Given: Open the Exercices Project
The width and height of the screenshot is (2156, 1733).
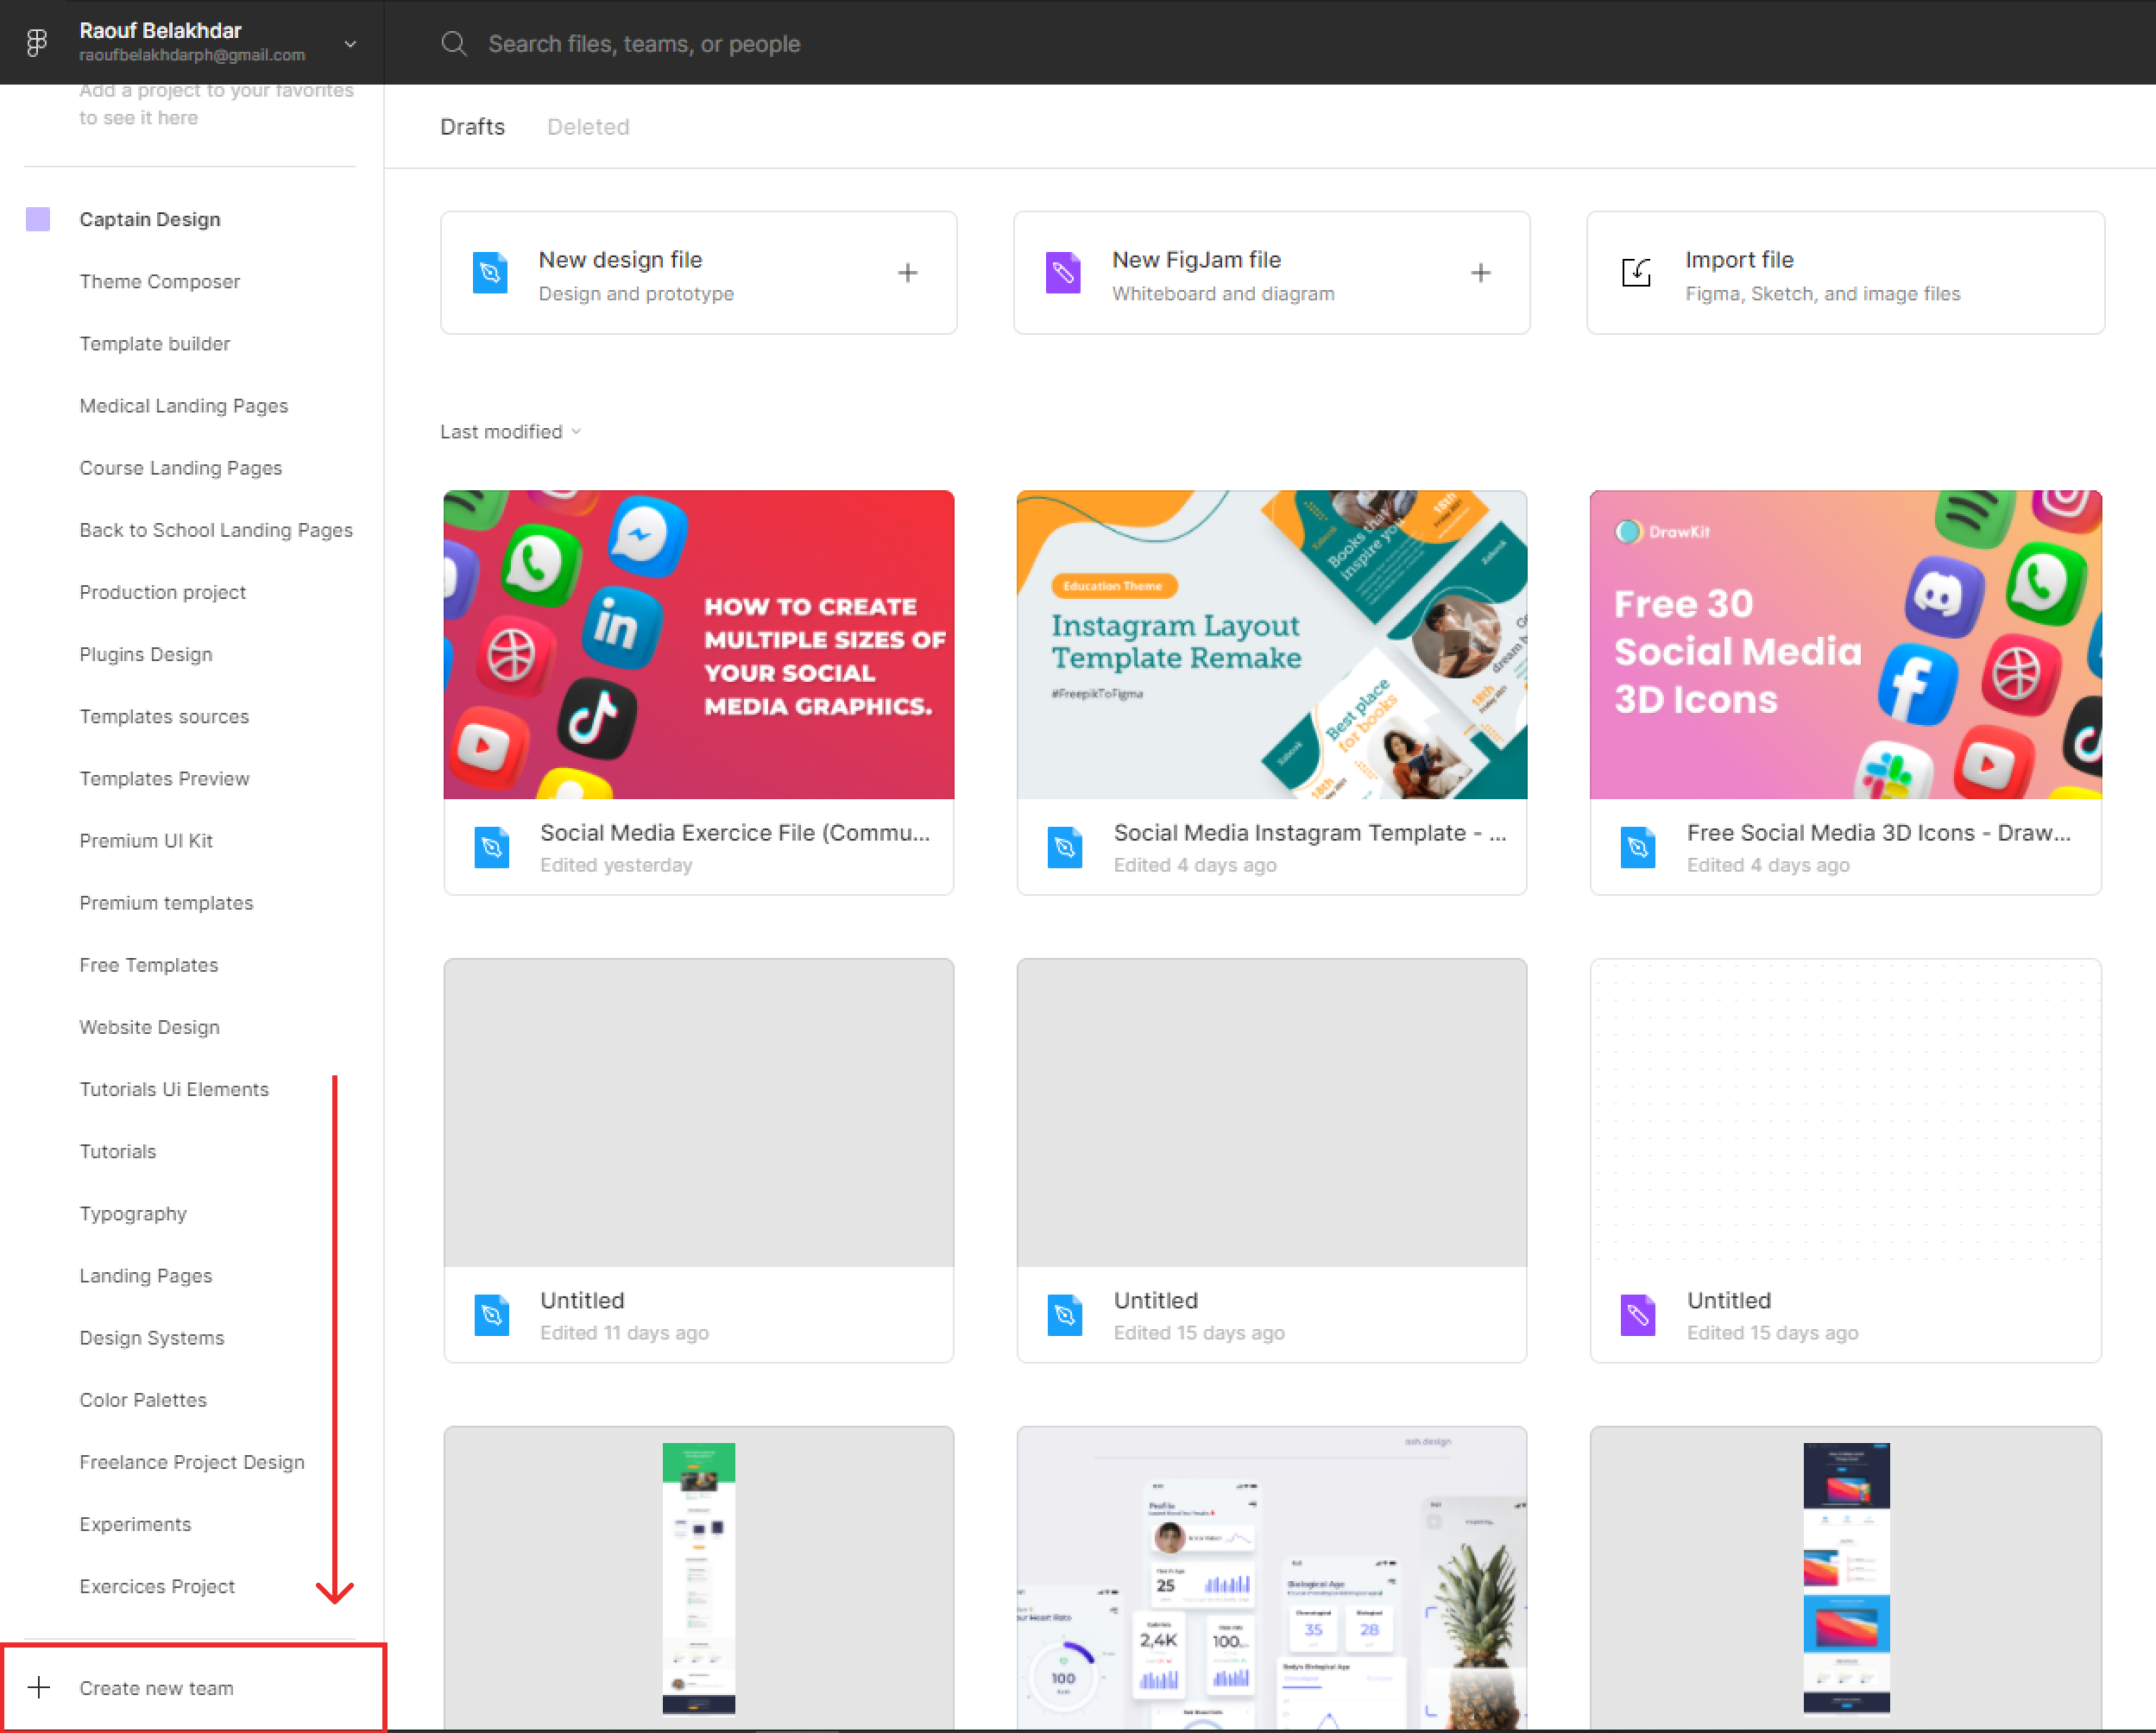Looking at the screenshot, I should coord(157,1585).
